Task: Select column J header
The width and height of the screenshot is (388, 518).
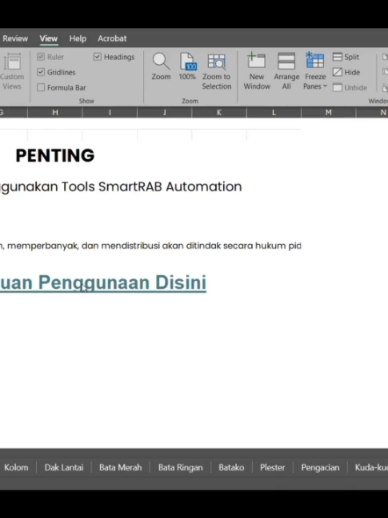Action: click(x=164, y=113)
